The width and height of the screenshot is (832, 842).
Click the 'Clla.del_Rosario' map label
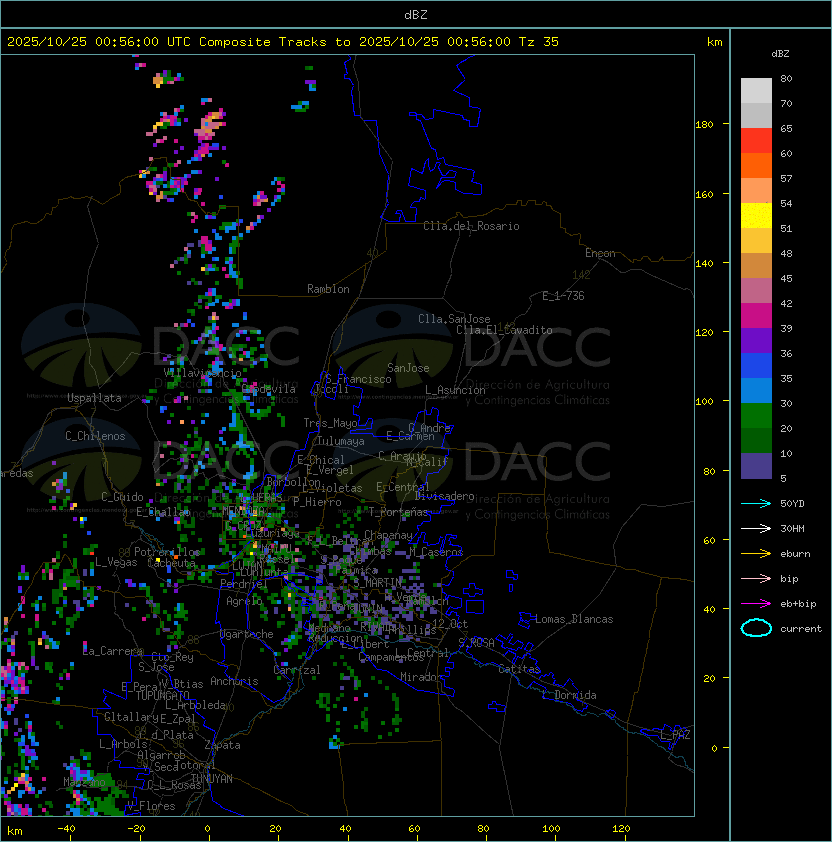point(471,226)
